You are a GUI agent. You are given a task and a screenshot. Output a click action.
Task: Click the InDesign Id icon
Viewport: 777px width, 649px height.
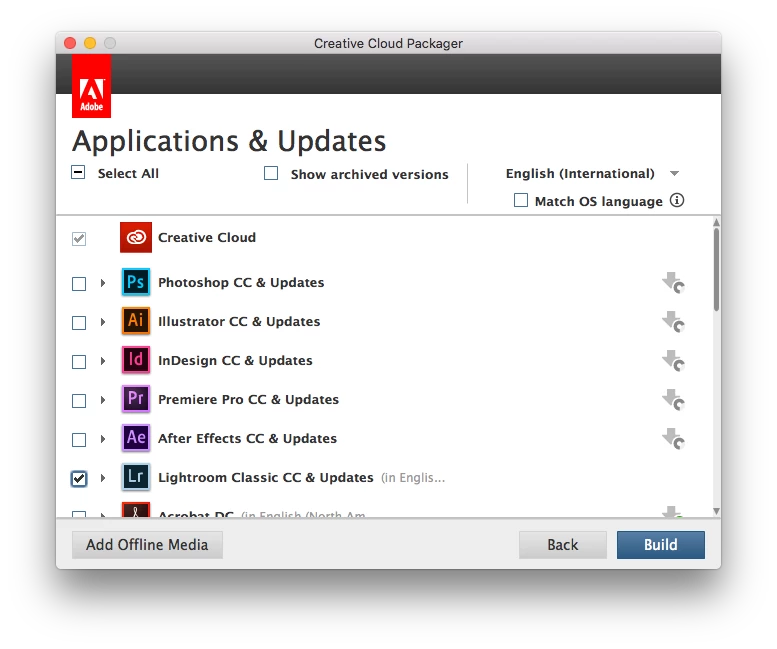(136, 360)
